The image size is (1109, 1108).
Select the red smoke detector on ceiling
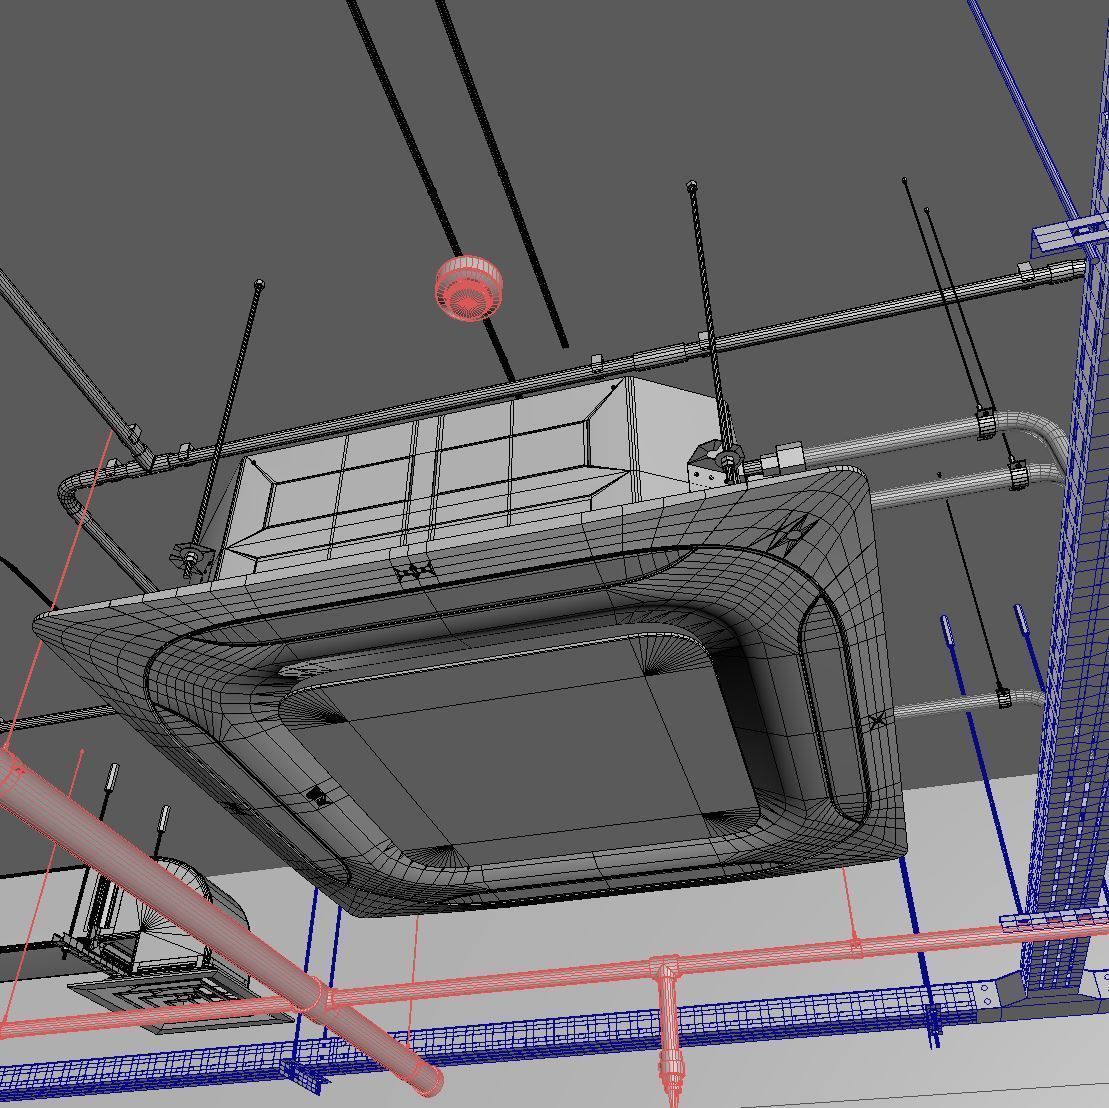(x=468, y=288)
